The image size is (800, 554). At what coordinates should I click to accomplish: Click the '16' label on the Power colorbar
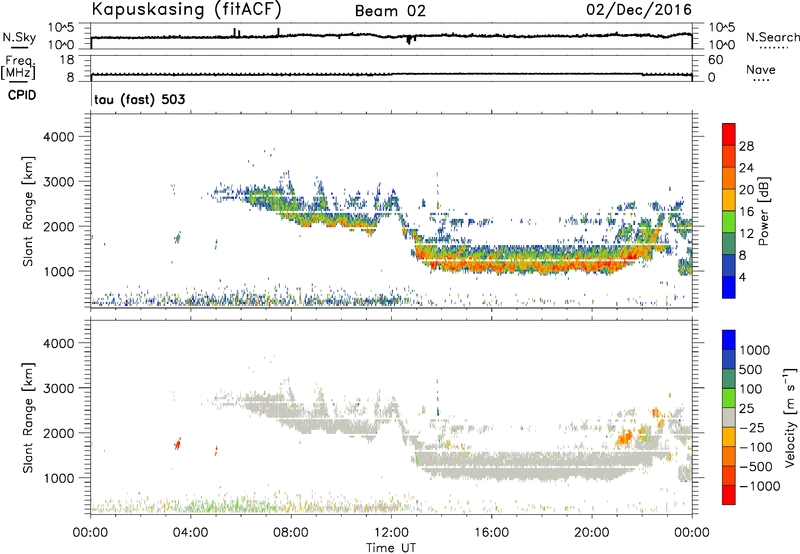[x=746, y=212]
